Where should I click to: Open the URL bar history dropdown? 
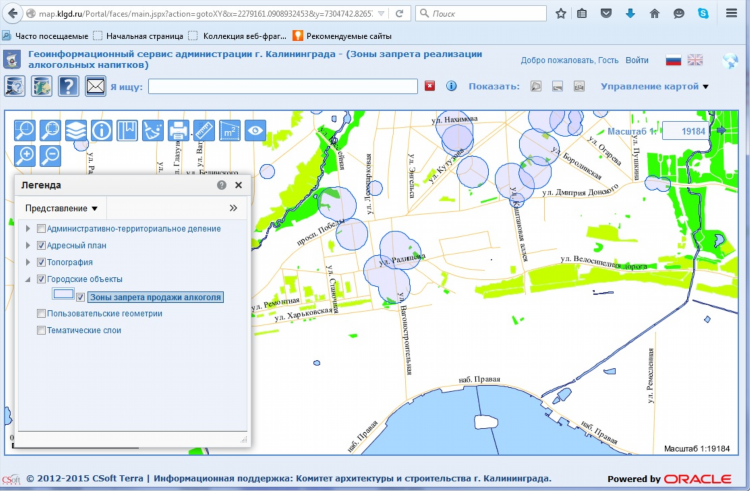pyautogui.click(x=381, y=13)
